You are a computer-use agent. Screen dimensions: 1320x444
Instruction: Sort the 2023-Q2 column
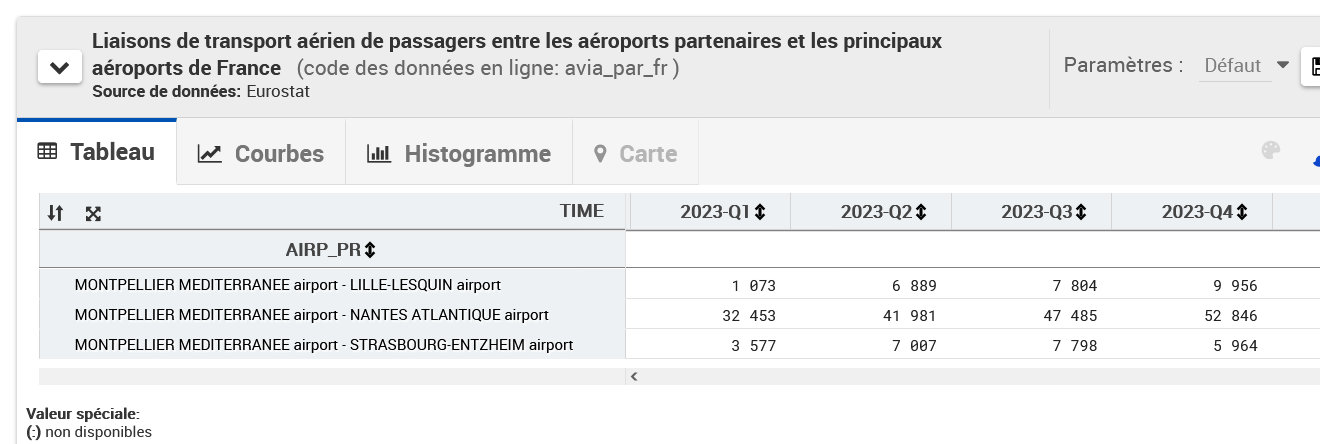(920, 212)
